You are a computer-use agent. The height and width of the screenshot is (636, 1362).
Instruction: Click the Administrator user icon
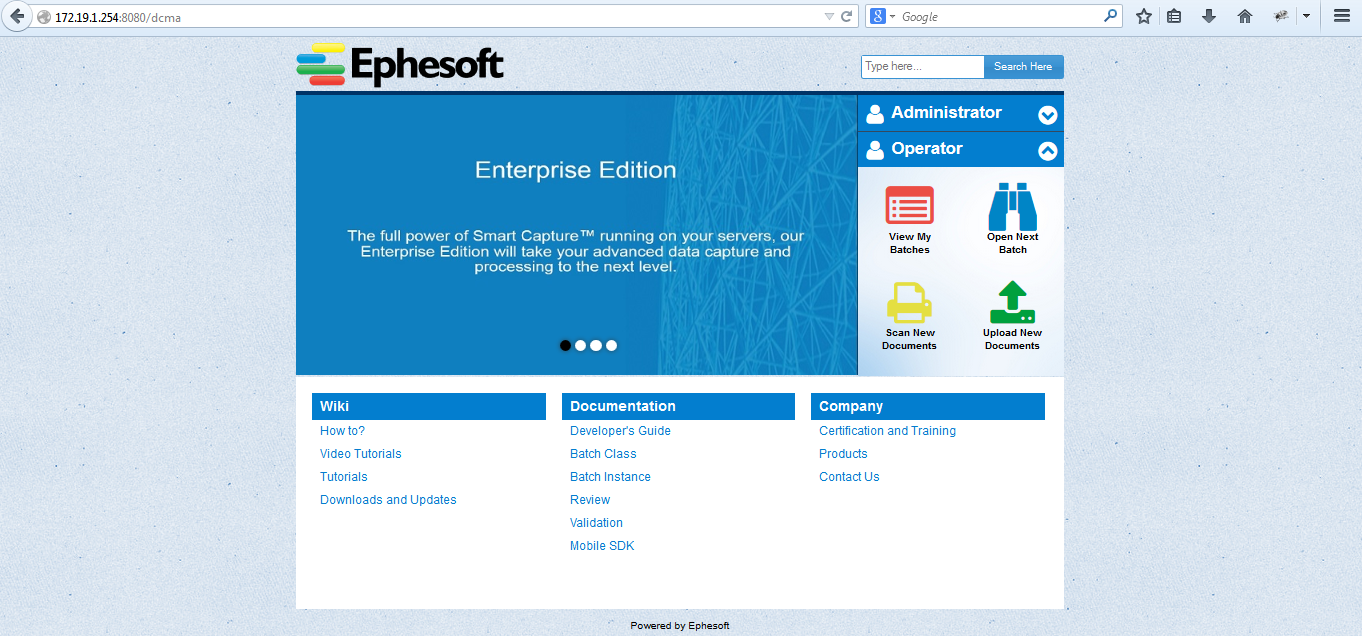tap(875, 114)
